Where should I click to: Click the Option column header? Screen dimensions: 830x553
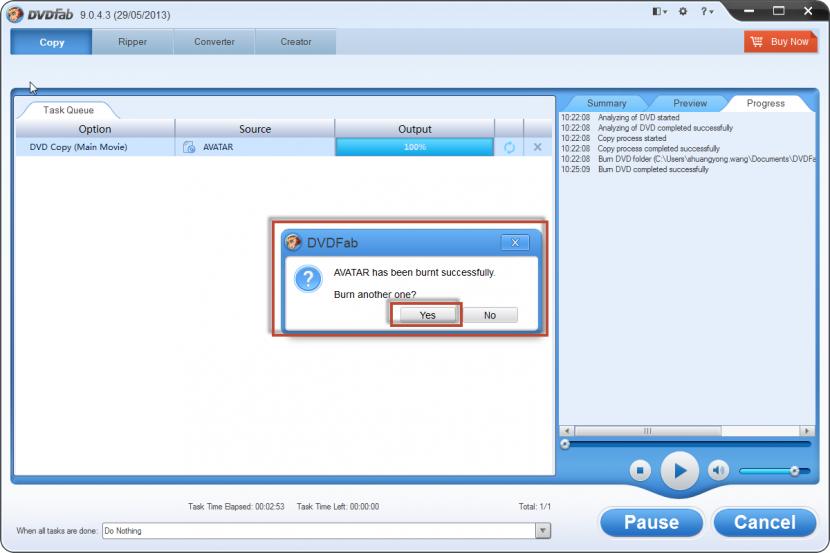coord(95,129)
